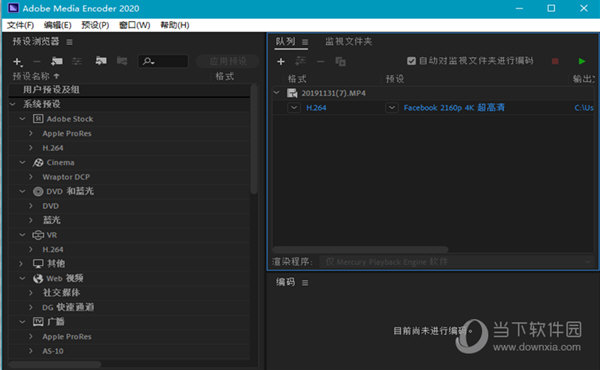Screen dimensions: 600x370
Task: Open the 渲染程序 renderer dropdown
Action: (456, 262)
